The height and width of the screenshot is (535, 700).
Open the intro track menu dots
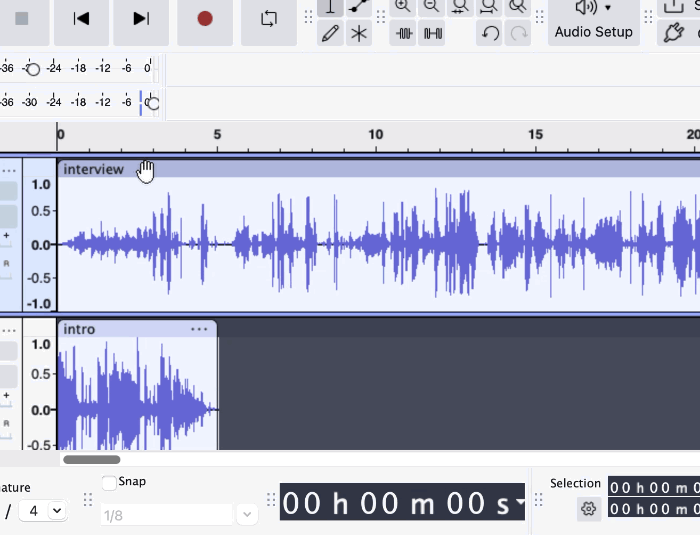9,330
